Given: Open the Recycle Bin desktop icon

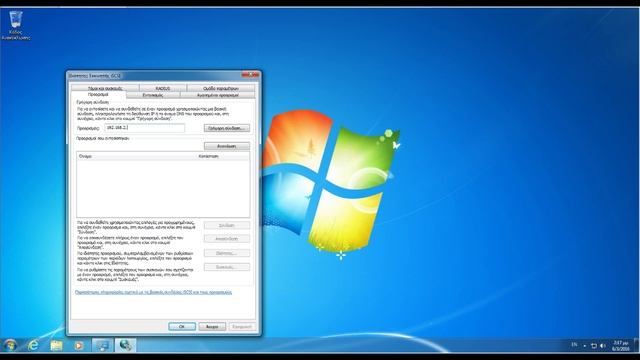Looking at the screenshot, I should tap(16, 26).
